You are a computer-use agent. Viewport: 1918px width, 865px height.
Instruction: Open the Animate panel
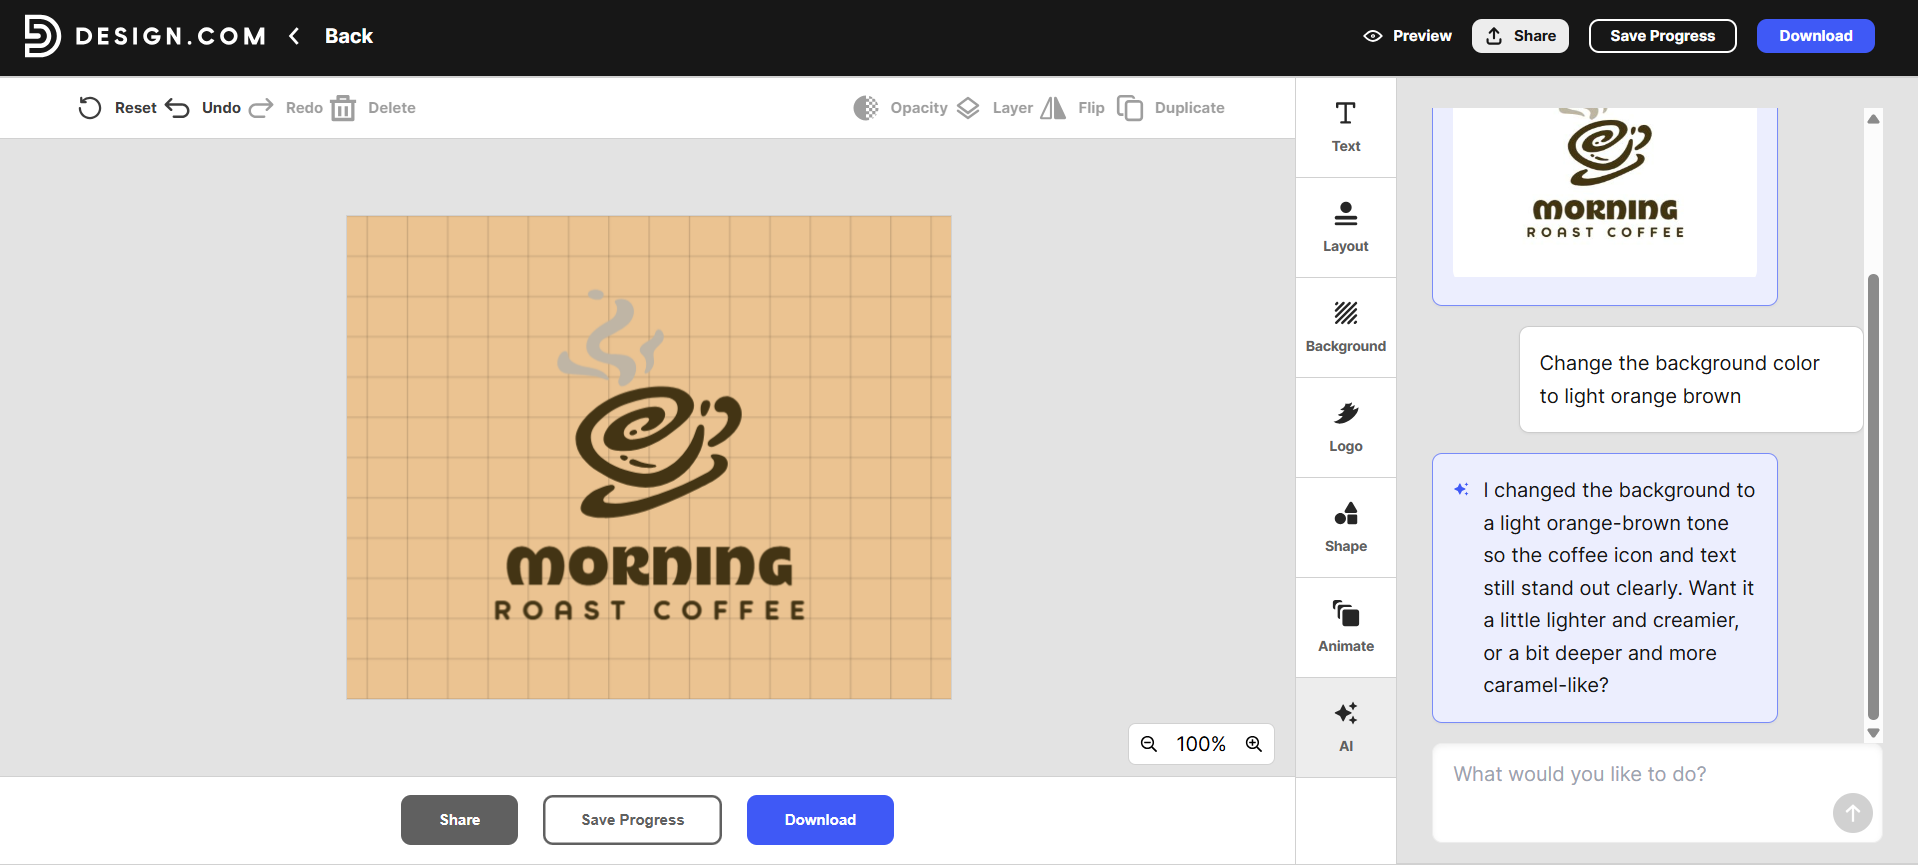(1346, 627)
